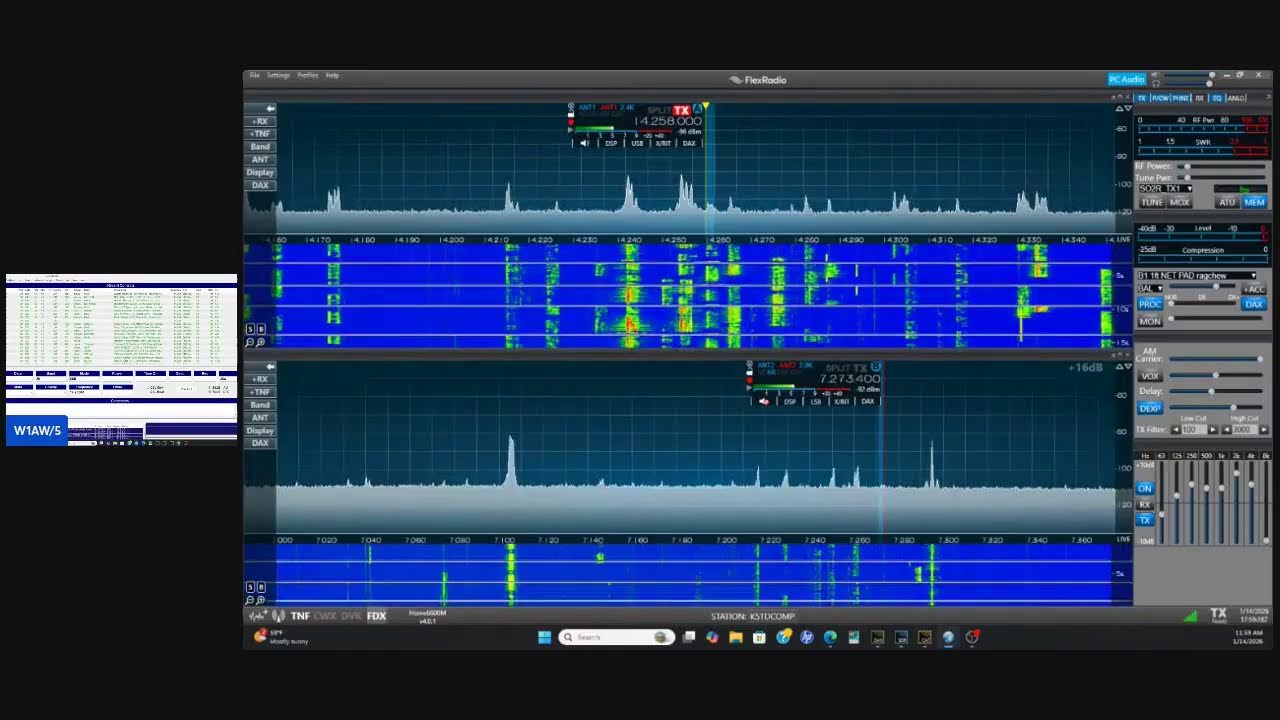Click +TNF on the lower panadapter

[x=260, y=392]
